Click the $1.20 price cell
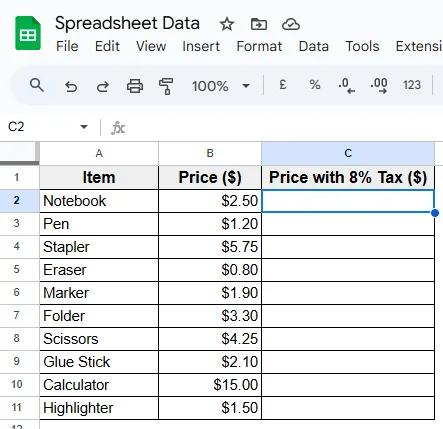The height and width of the screenshot is (429, 443). 210,224
